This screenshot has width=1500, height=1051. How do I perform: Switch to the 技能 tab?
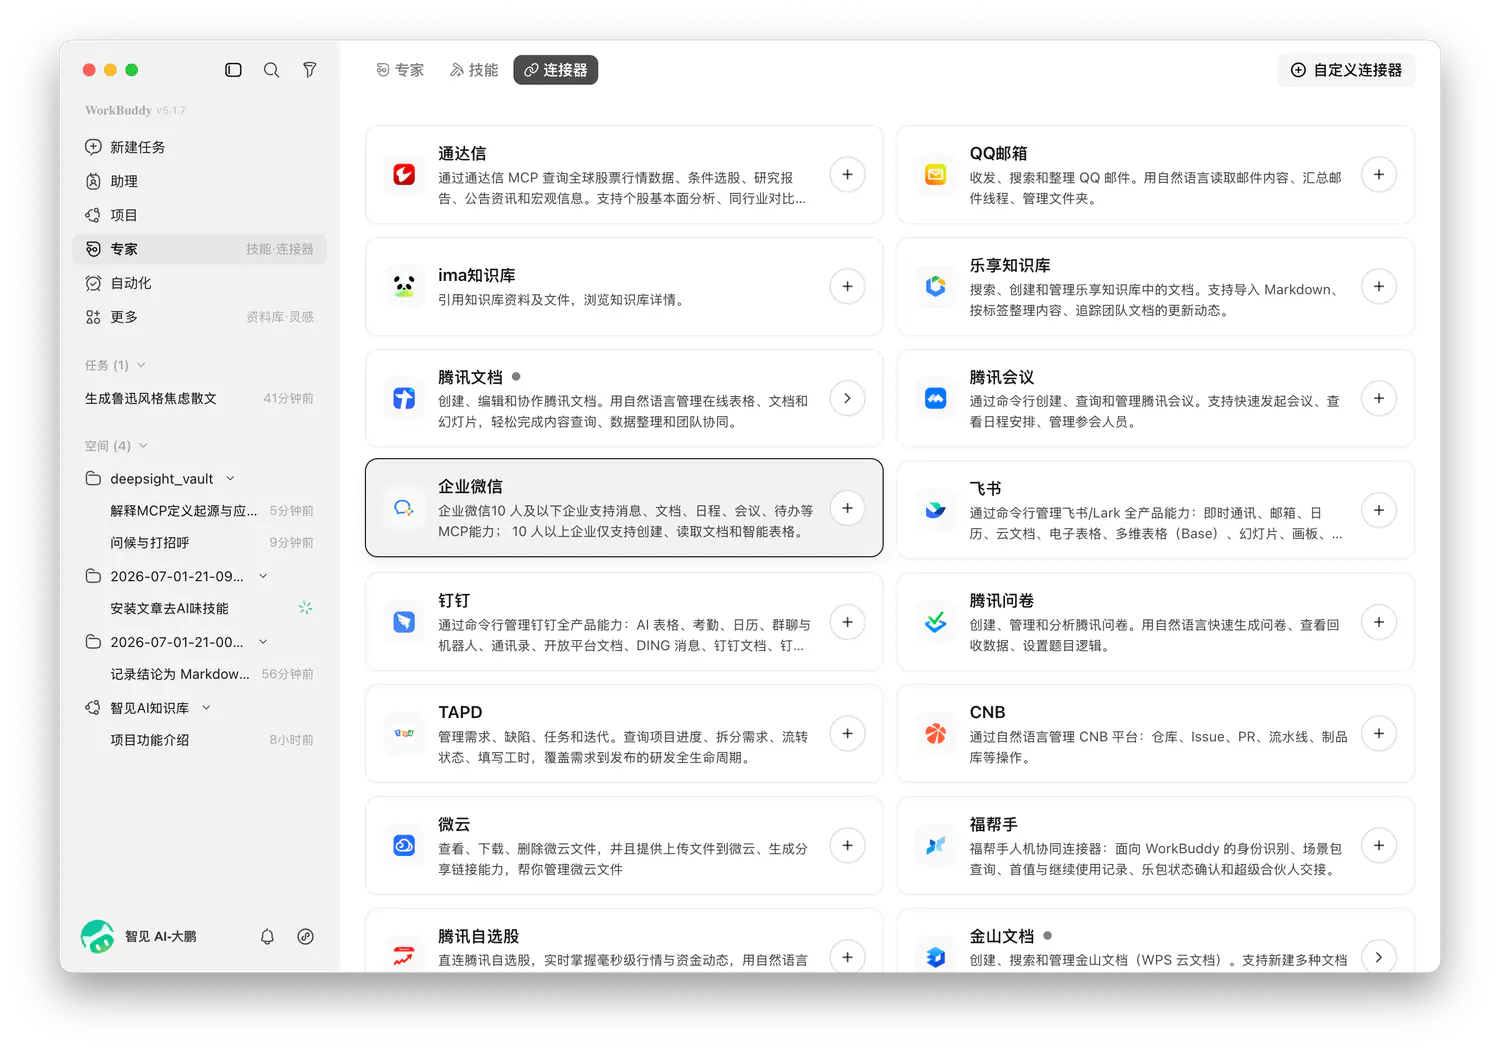[x=474, y=70]
